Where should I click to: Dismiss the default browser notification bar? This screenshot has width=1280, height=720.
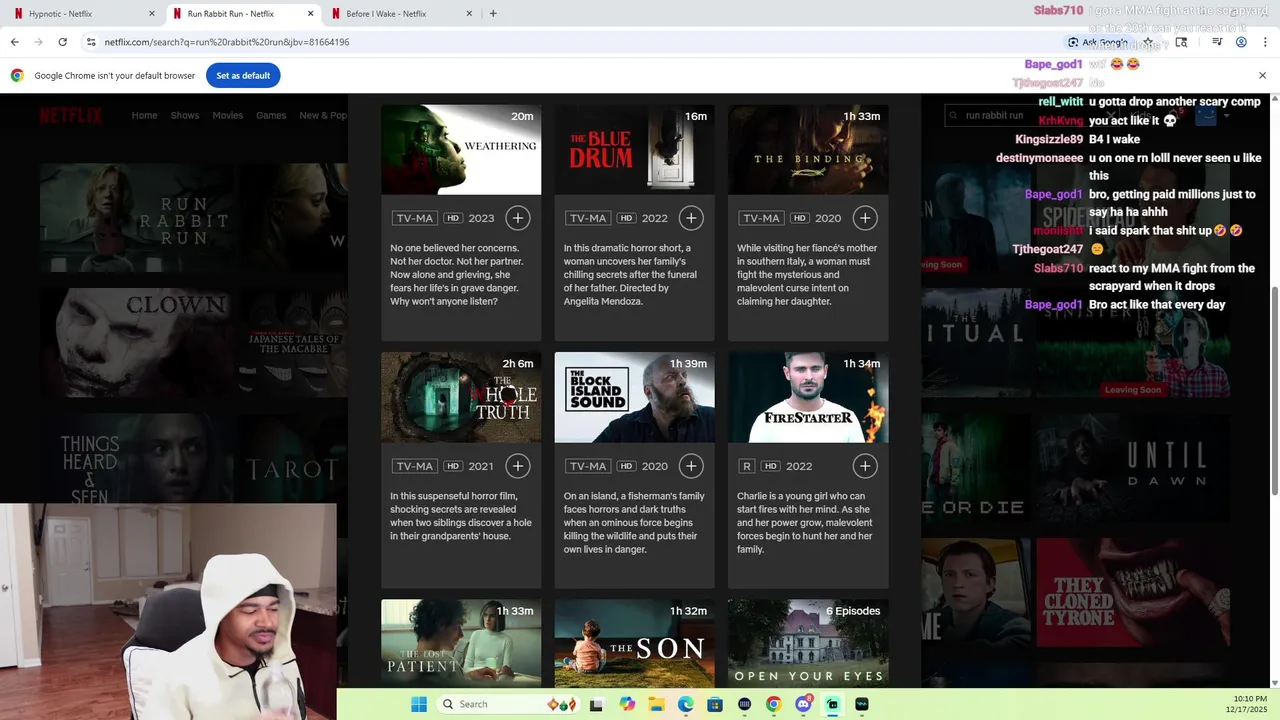point(1262,75)
